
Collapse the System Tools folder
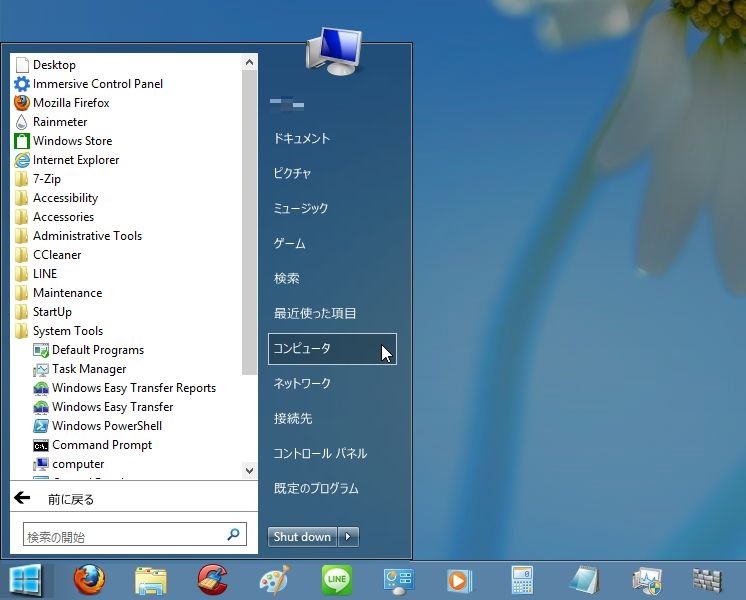(x=59, y=331)
